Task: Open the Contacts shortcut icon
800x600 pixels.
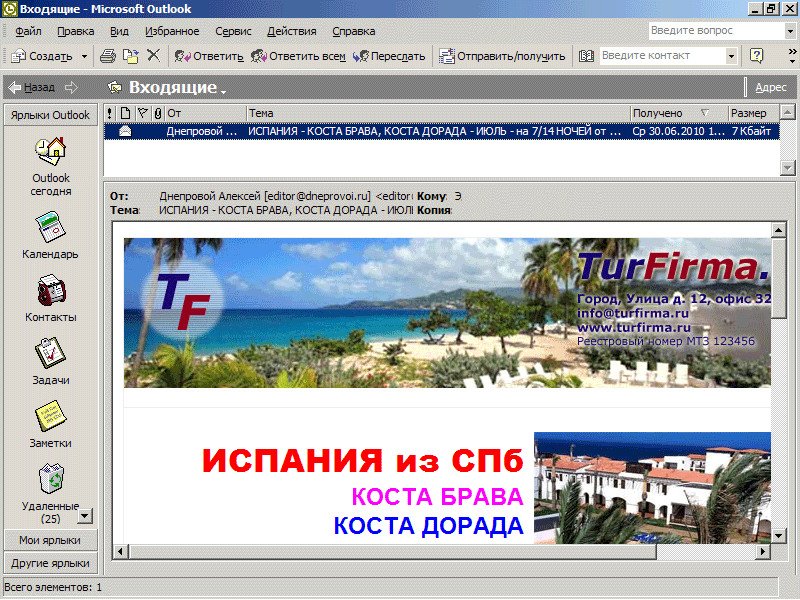Action: [x=50, y=292]
